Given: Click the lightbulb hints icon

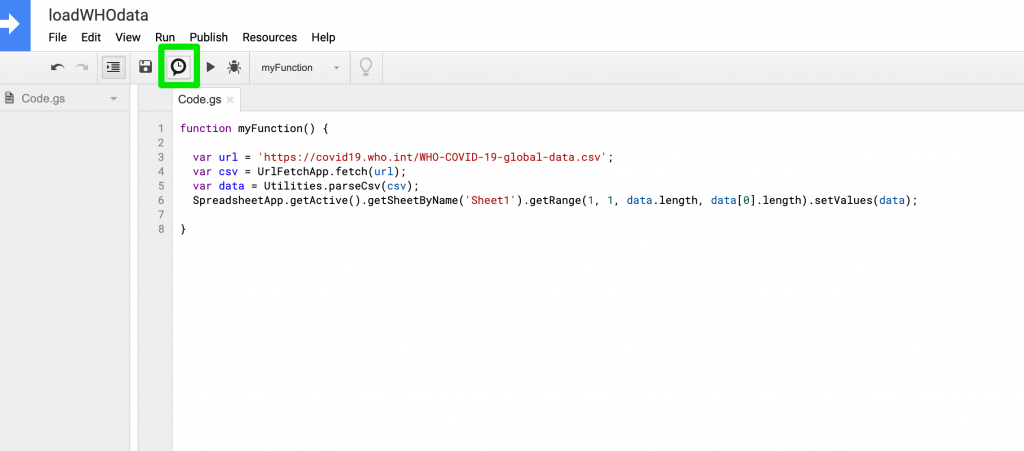Looking at the screenshot, I should click(x=366, y=67).
